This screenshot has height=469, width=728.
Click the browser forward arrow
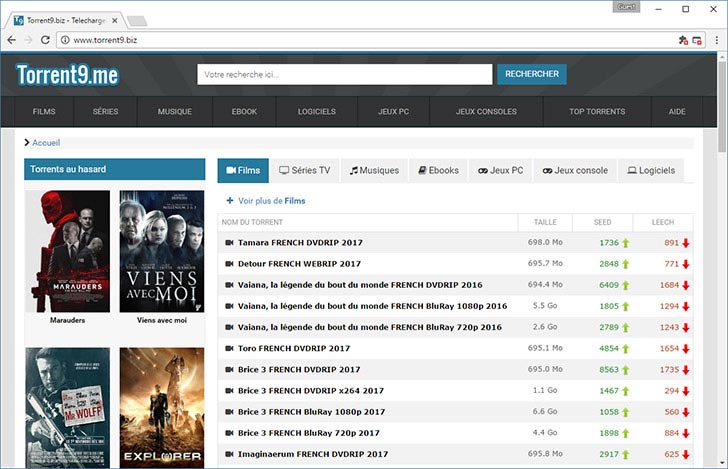coord(28,40)
